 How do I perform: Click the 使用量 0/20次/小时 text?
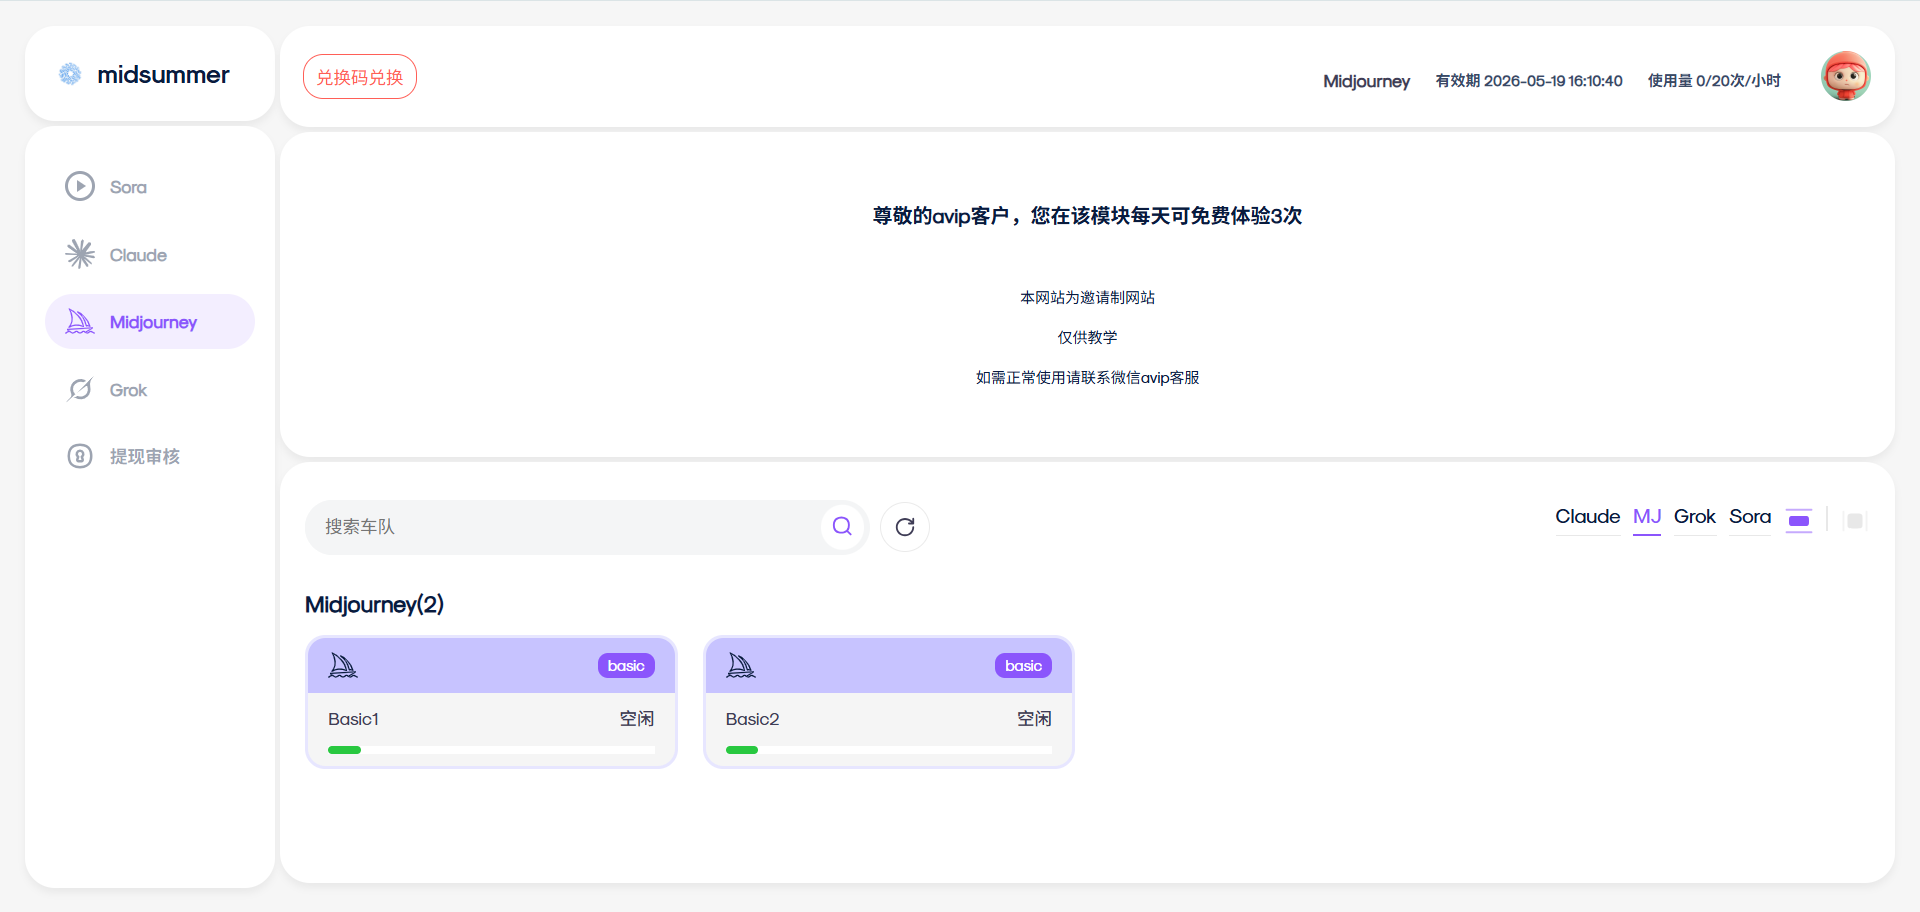pyautogui.click(x=1714, y=81)
